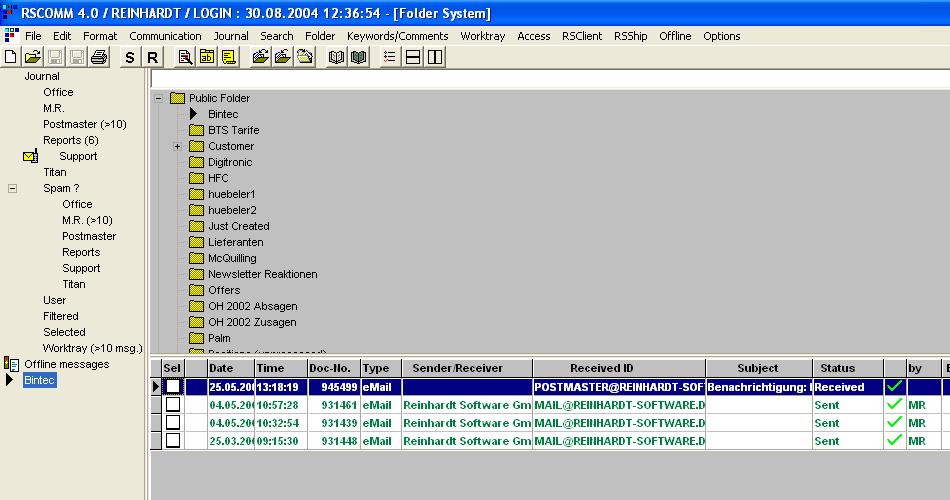Select Offline messages in the left panel
The width and height of the screenshot is (950, 500).
[x=66, y=364]
